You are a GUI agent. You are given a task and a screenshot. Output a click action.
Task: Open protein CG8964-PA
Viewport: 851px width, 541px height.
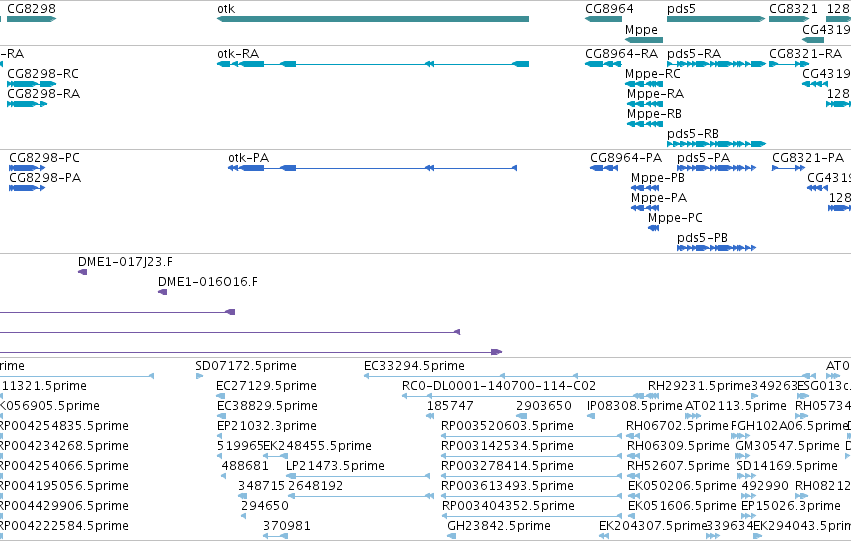click(604, 168)
